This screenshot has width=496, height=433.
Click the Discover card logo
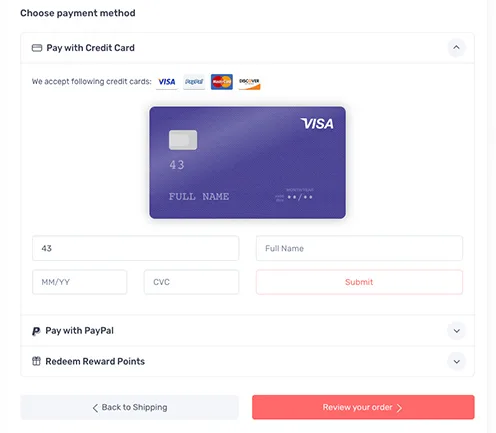(249, 82)
